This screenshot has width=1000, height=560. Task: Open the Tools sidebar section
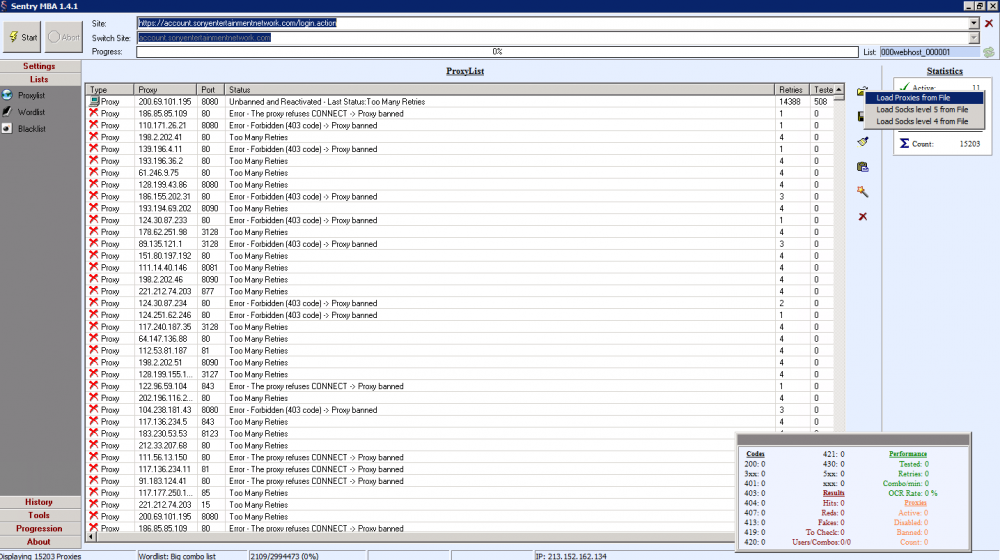point(40,515)
